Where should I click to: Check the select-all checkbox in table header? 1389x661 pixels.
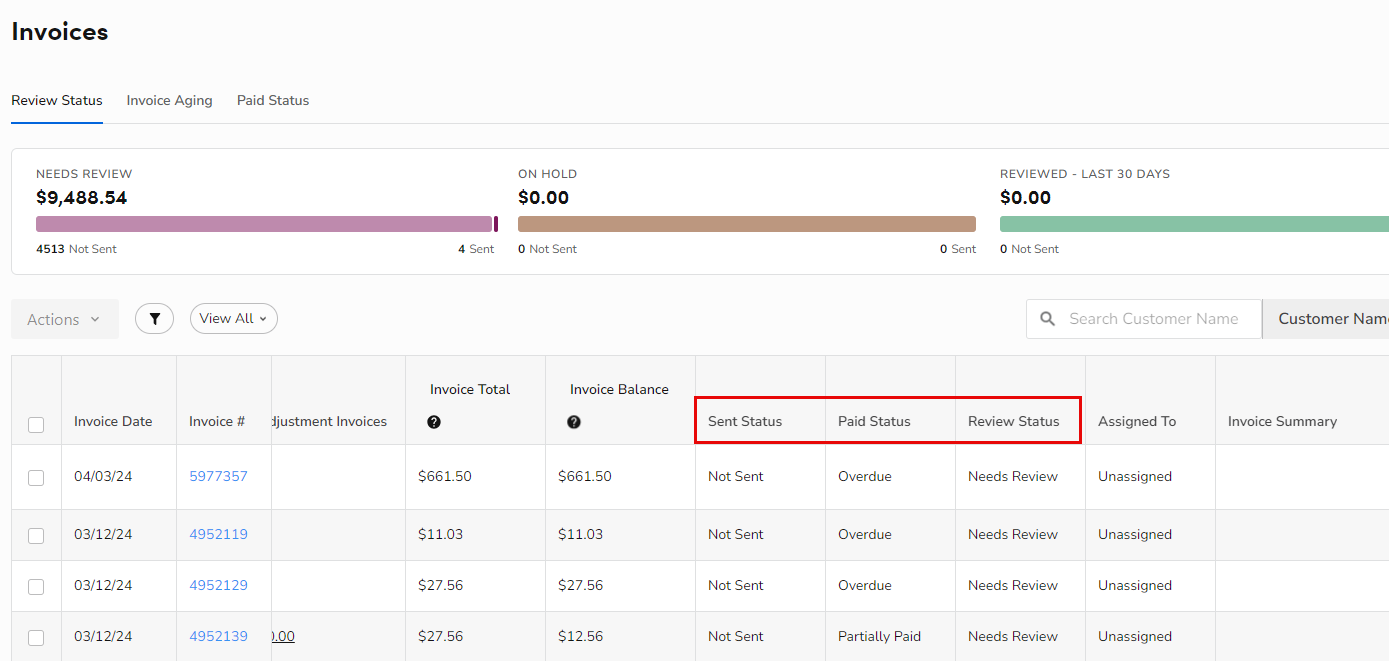point(36,424)
